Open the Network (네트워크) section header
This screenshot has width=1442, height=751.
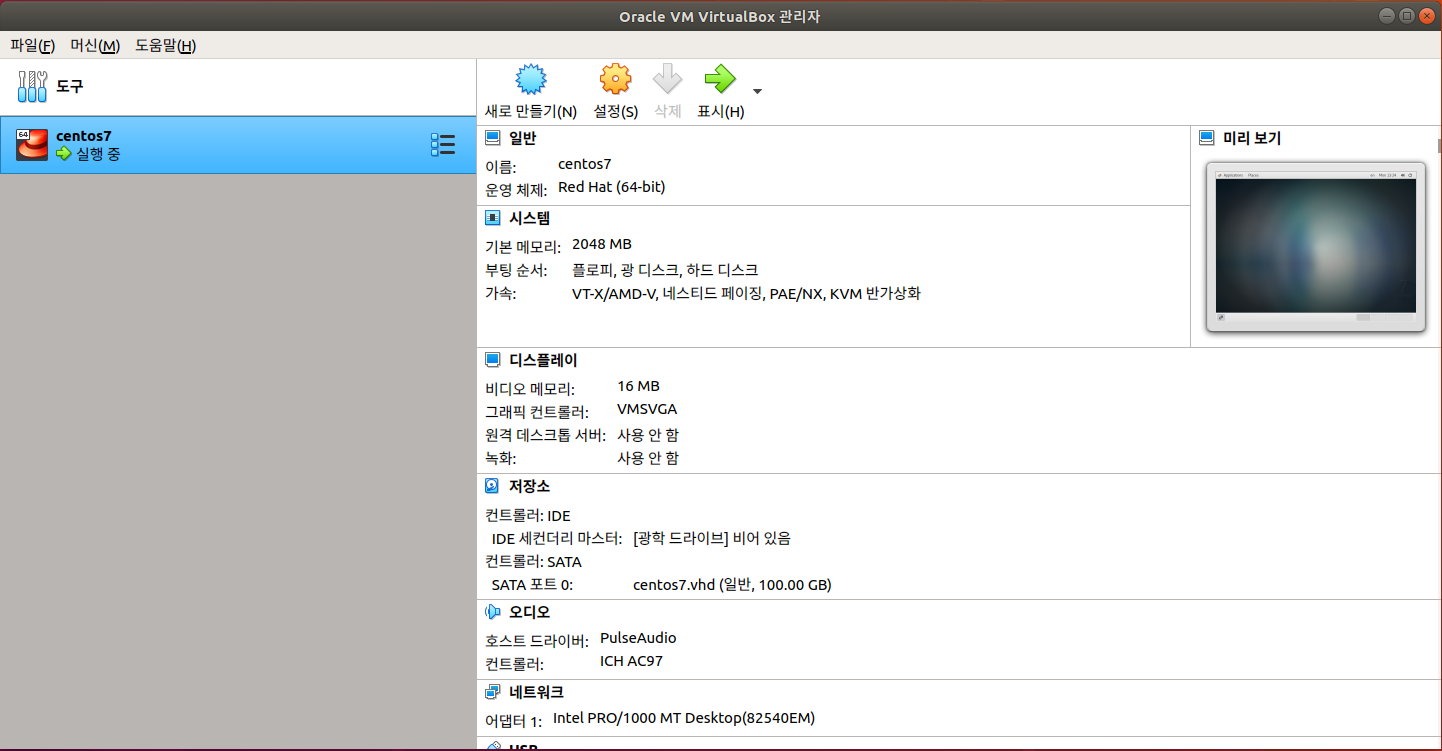pyautogui.click(x=536, y=692)
